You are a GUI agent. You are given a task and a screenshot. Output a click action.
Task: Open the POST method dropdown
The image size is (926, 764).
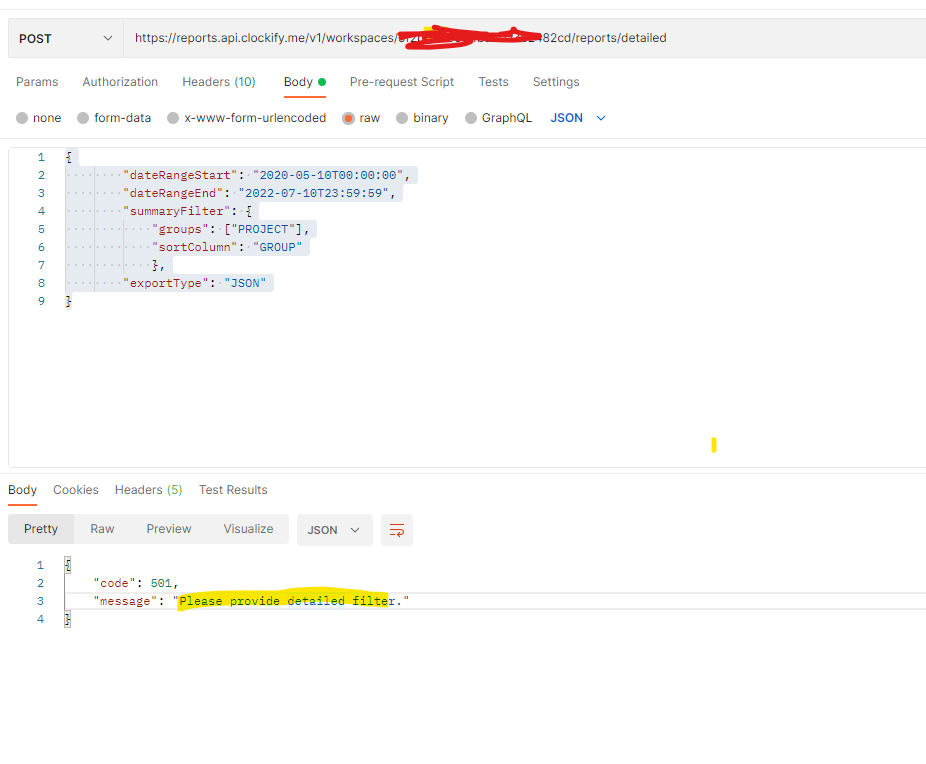coord(64,37)
